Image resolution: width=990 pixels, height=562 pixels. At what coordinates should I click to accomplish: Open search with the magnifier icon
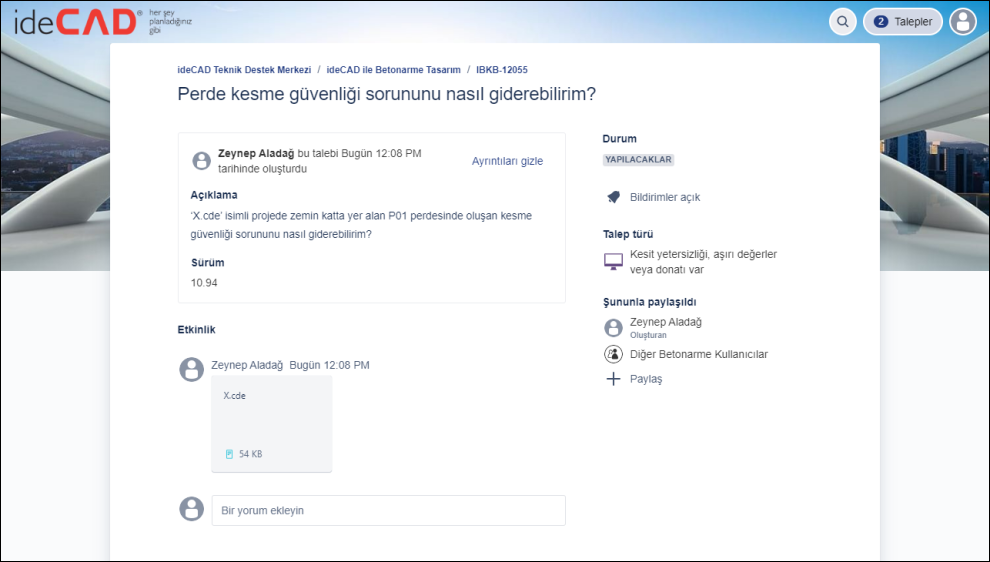[x=842, y=21]
